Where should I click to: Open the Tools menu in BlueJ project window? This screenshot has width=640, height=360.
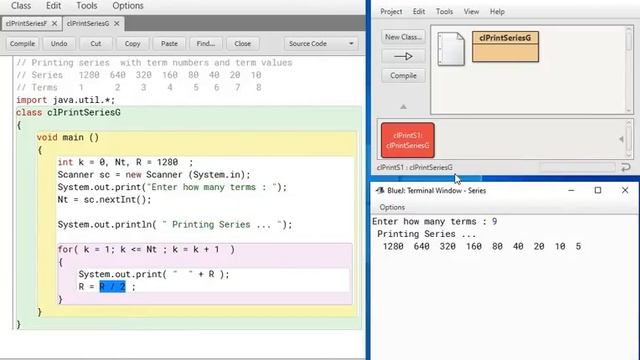[x=444, y=12]
